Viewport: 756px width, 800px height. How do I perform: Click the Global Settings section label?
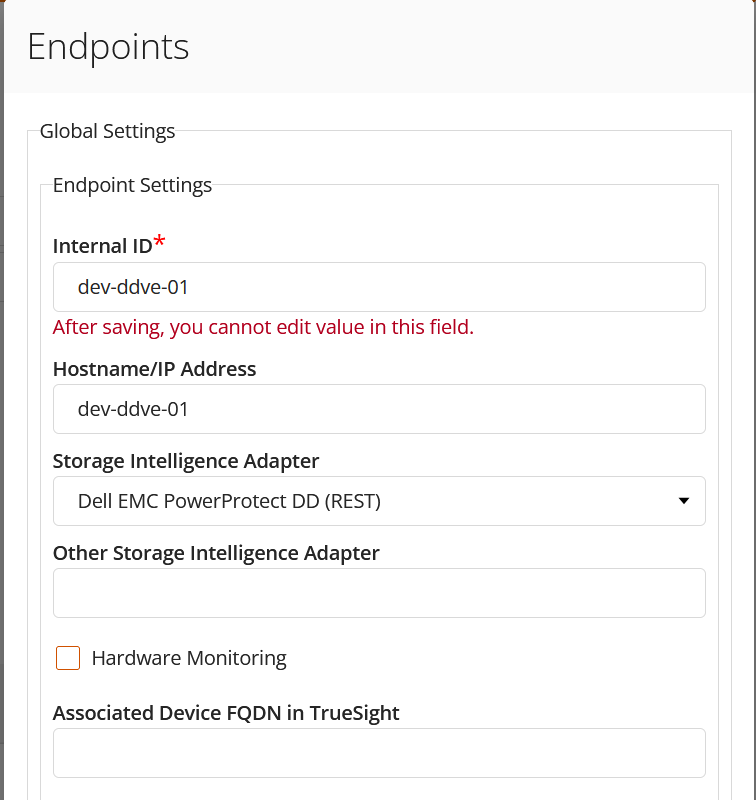(x=107, y=130)
